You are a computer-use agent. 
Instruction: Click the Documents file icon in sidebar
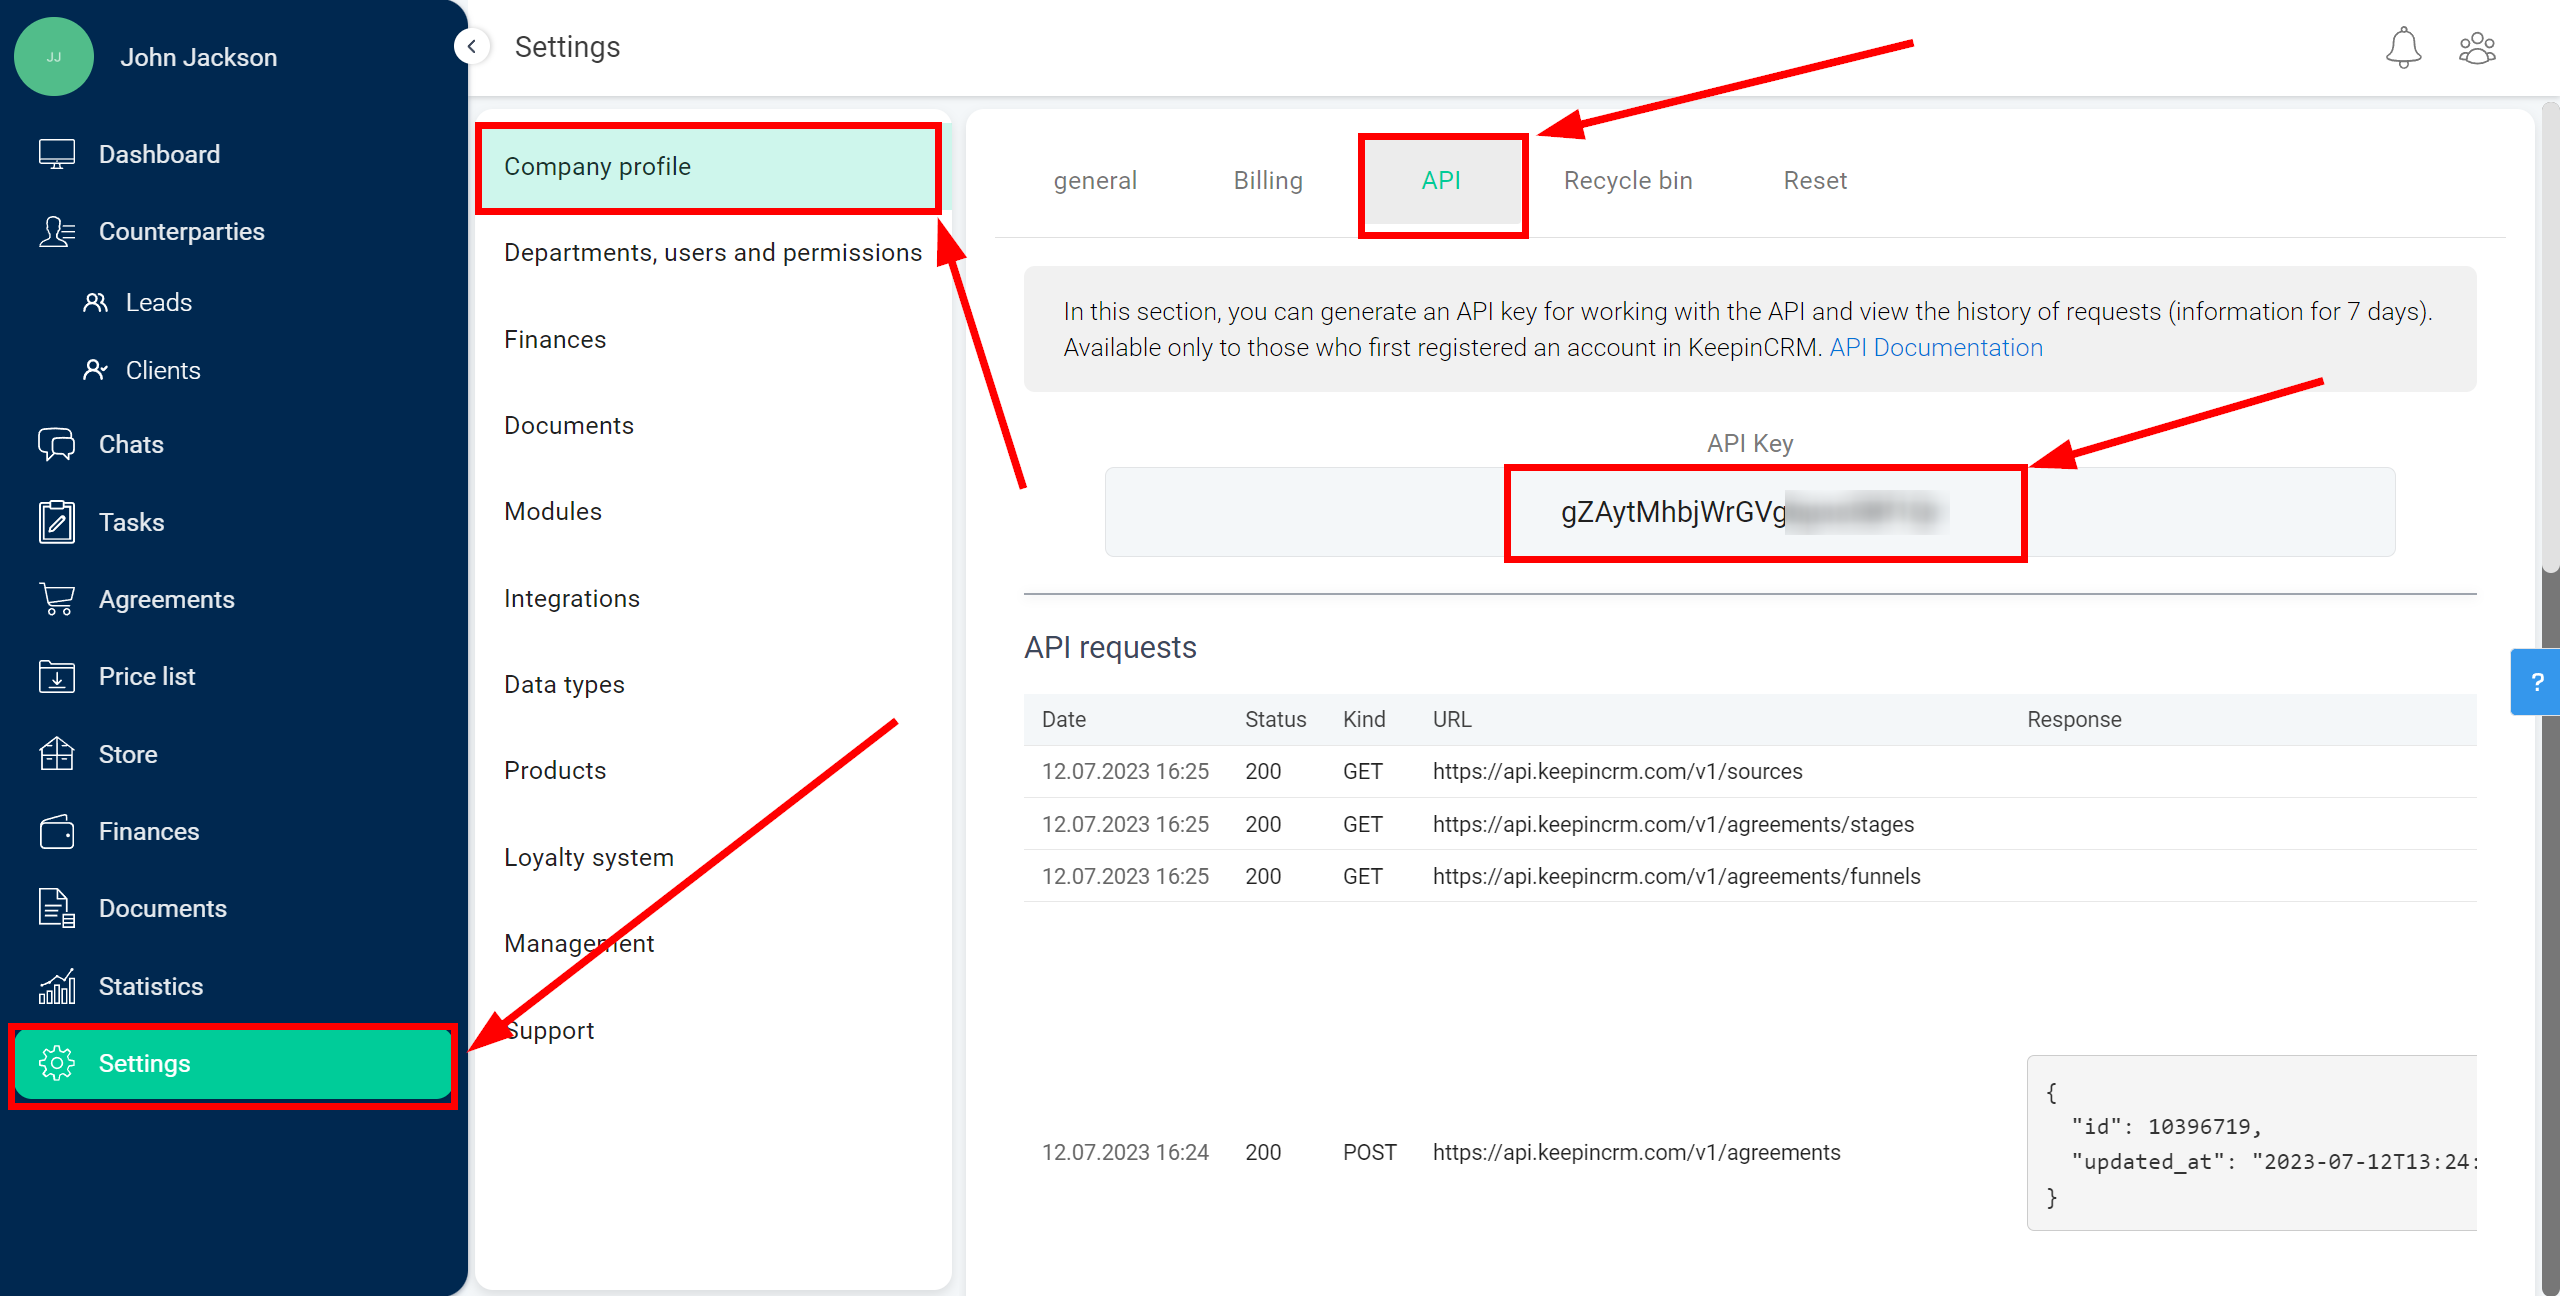click(x=57, y=908)
